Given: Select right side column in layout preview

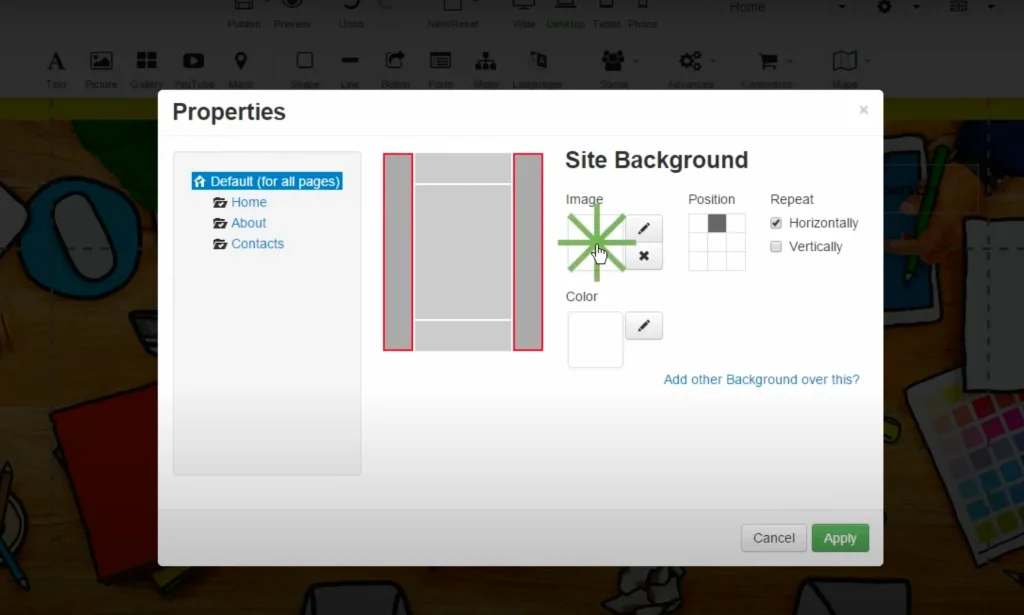Looking at the screenshot, I should (x=528, y=252).
